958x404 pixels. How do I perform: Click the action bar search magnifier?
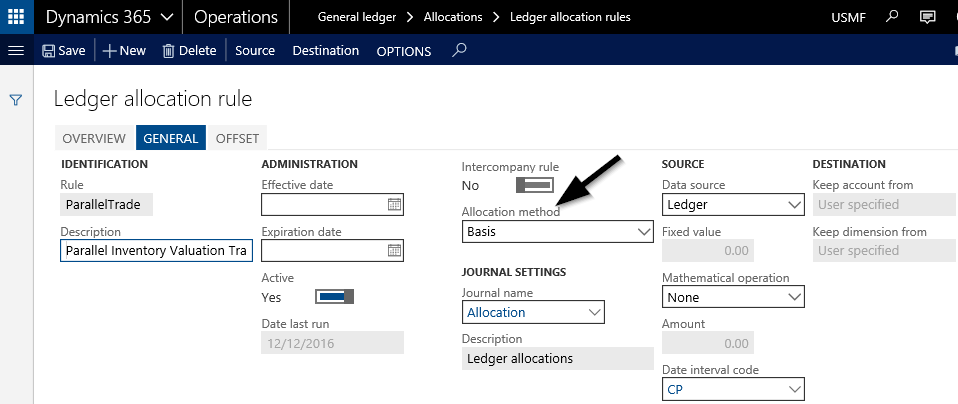pos(459,50)
